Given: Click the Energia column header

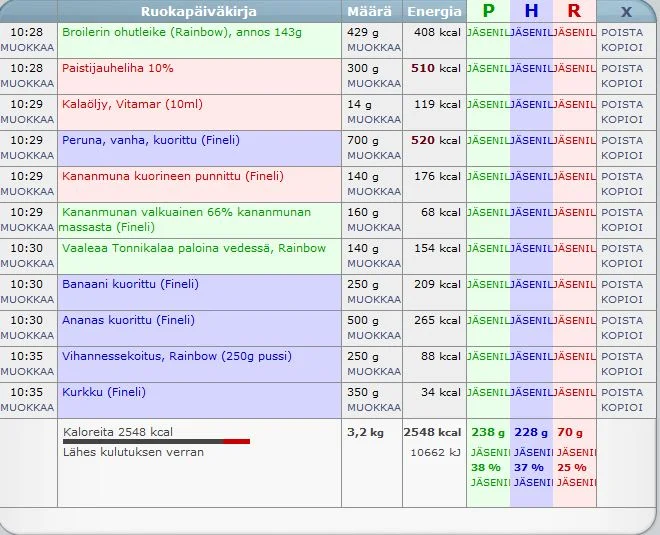Looking at the screenshot, I should tap(434, 11).
